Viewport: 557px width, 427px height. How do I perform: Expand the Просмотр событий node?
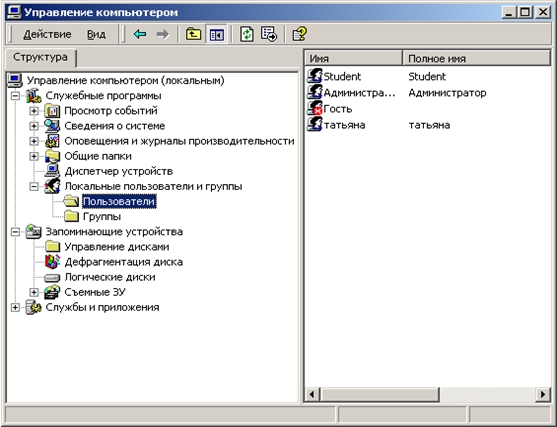34,111
